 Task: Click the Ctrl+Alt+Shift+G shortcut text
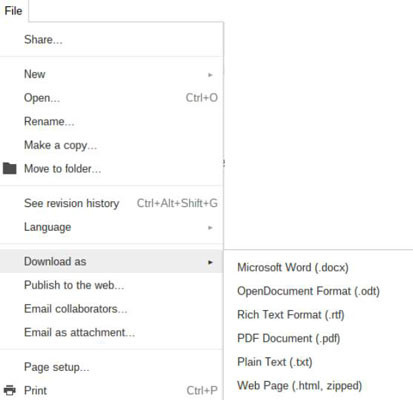click(177, 203)
